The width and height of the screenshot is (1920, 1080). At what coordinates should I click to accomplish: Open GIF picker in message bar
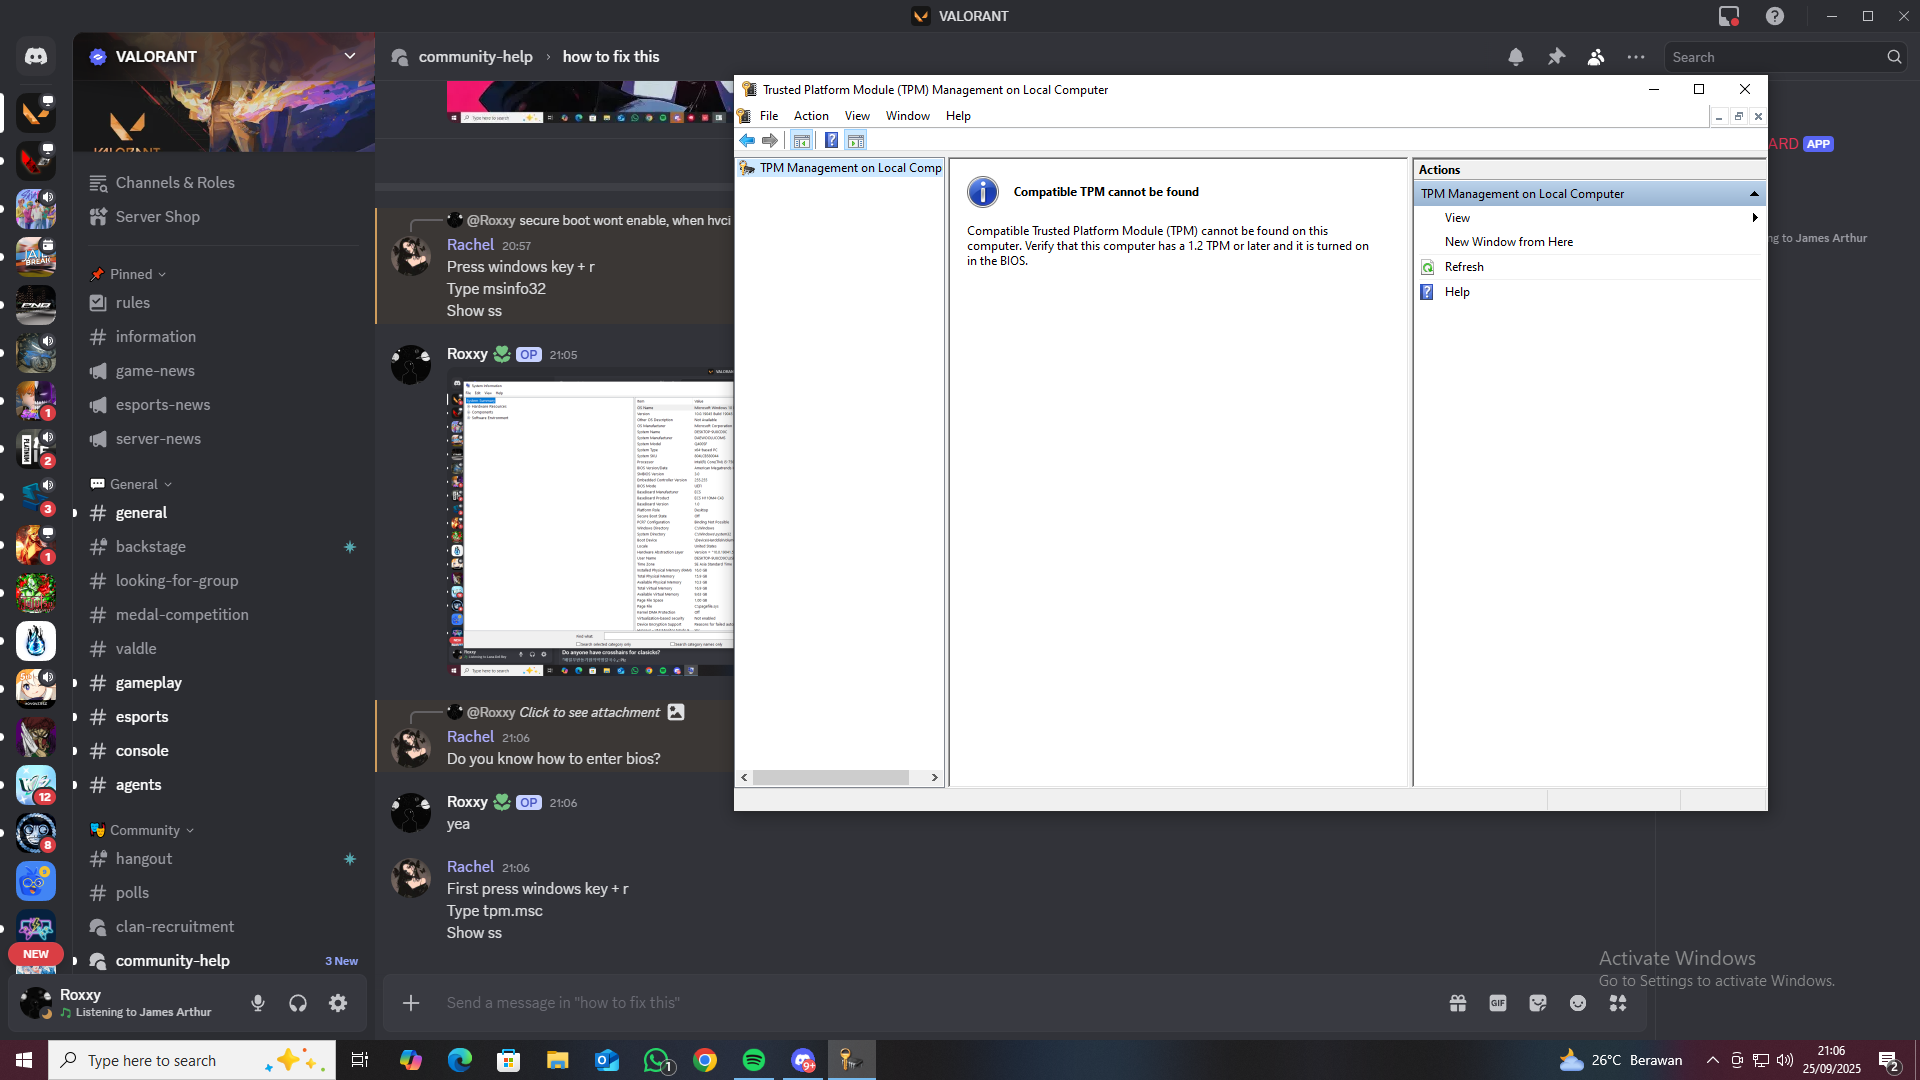tap(1498, 1003)
